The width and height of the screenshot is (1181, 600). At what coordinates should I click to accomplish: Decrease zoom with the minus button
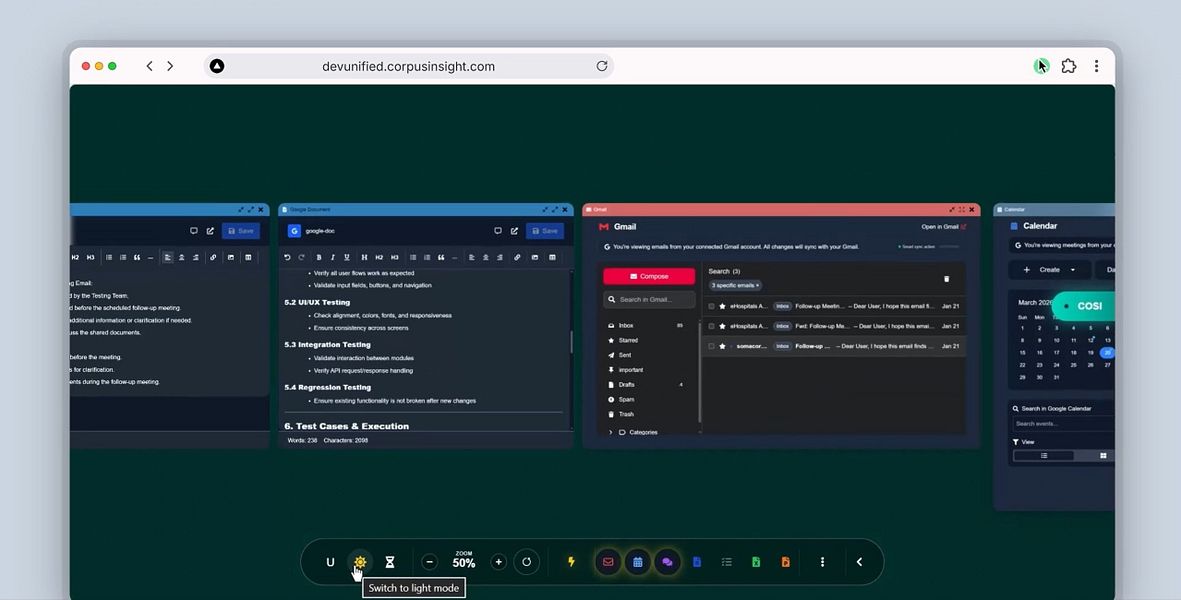(x=429, y=562)
